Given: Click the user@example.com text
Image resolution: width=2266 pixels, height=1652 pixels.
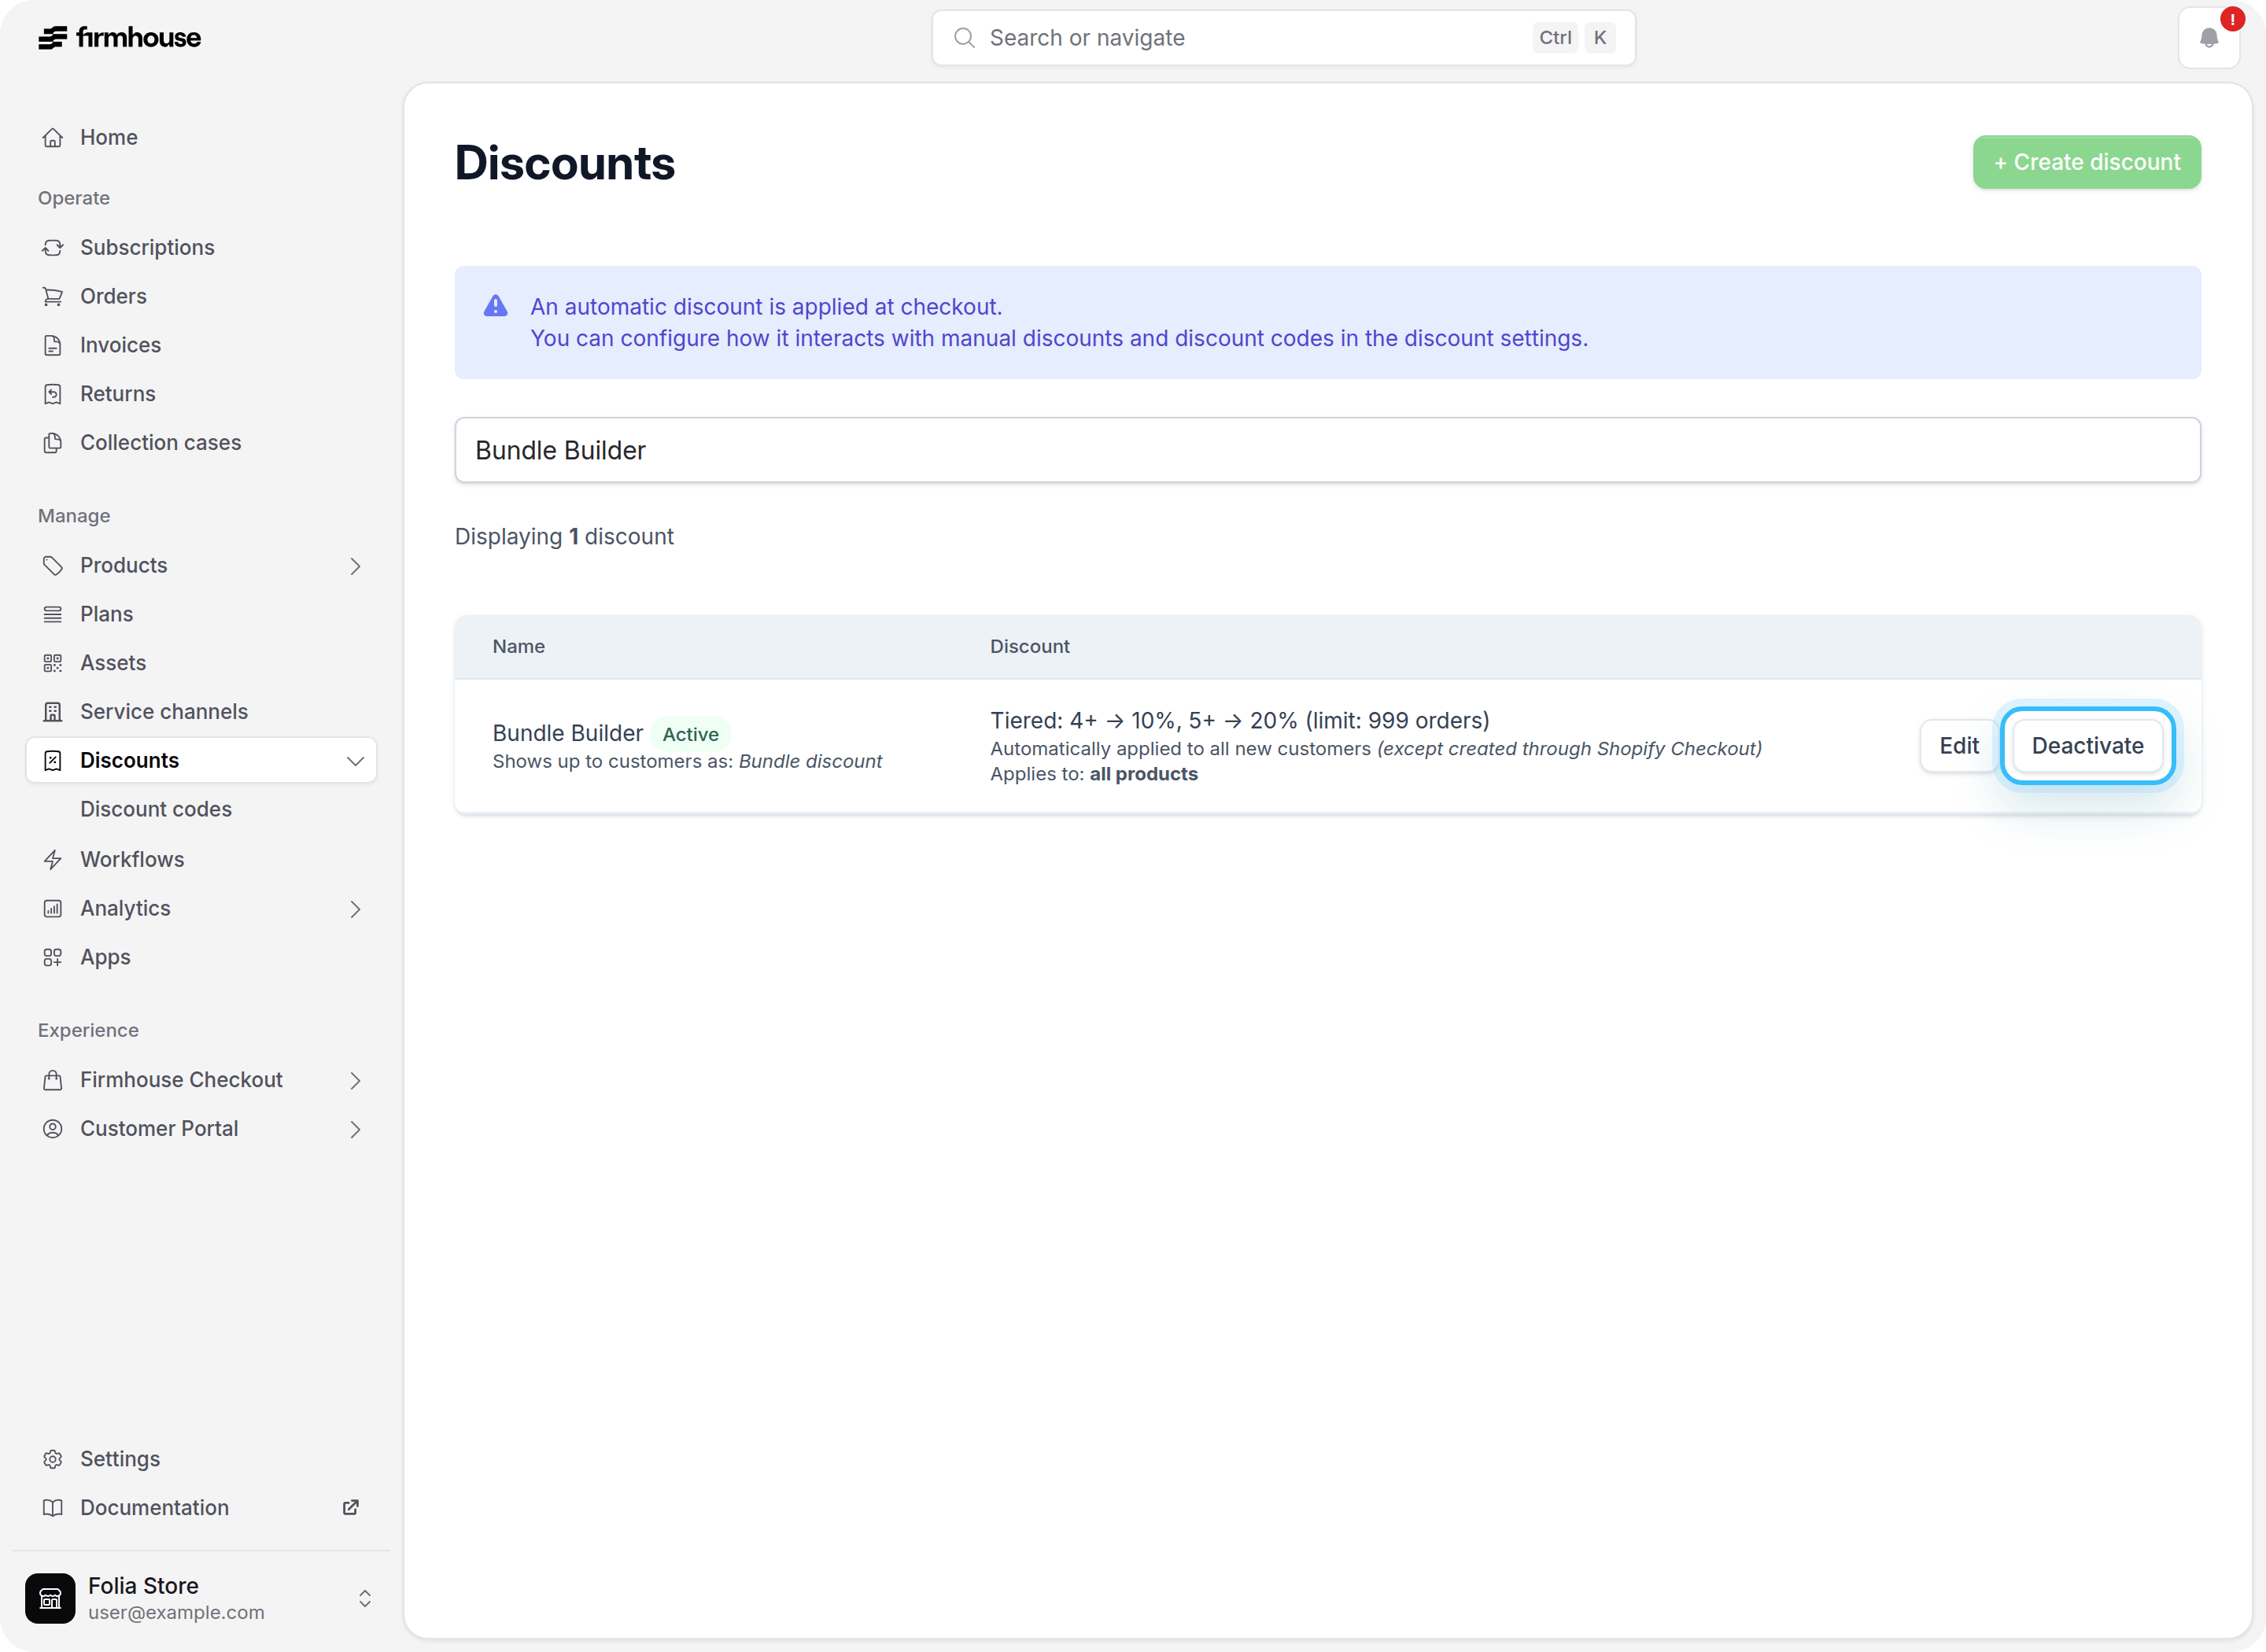Looking at the screenshot, I should (176, 1613).
